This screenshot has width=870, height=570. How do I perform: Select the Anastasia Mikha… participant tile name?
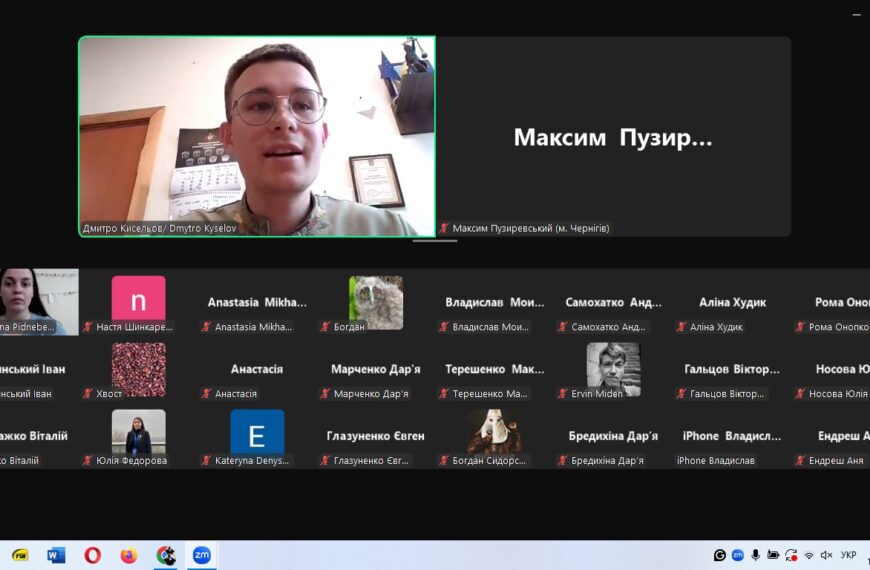257,302
